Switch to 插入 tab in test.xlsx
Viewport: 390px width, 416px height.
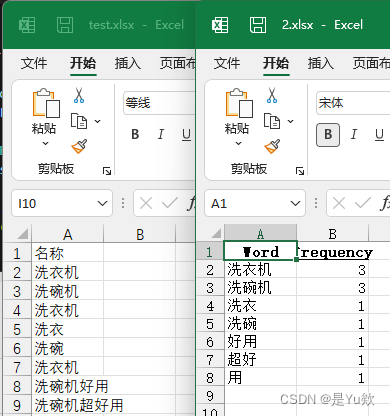coord(128,63)
